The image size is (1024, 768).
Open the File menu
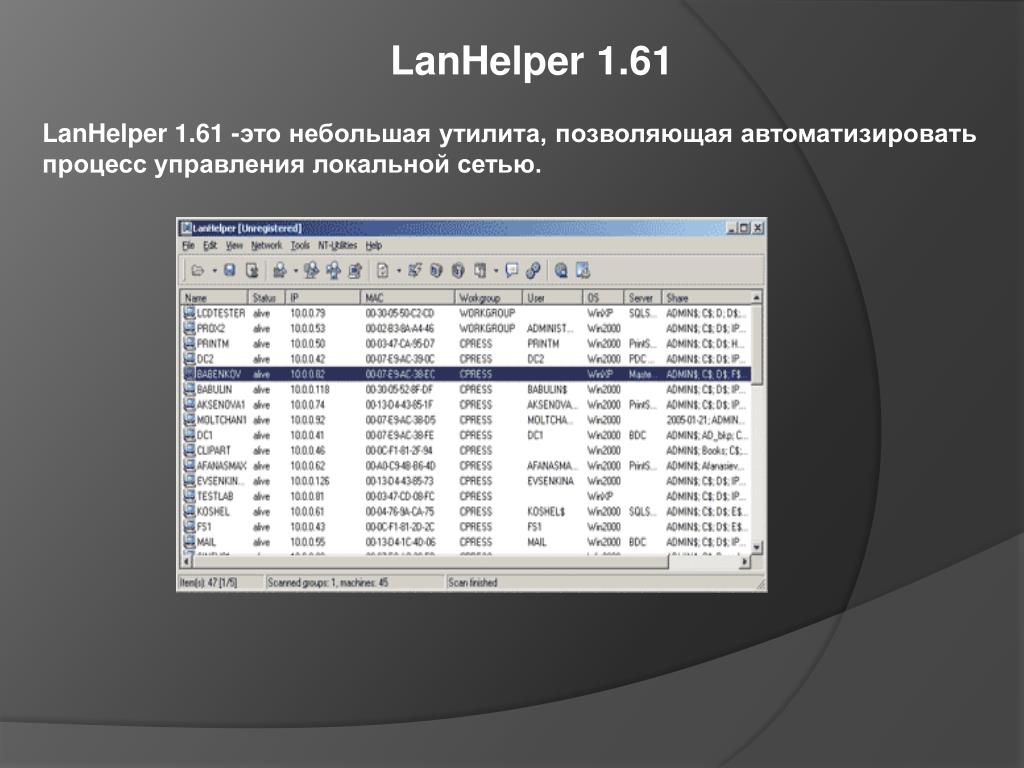click(188, 246)
